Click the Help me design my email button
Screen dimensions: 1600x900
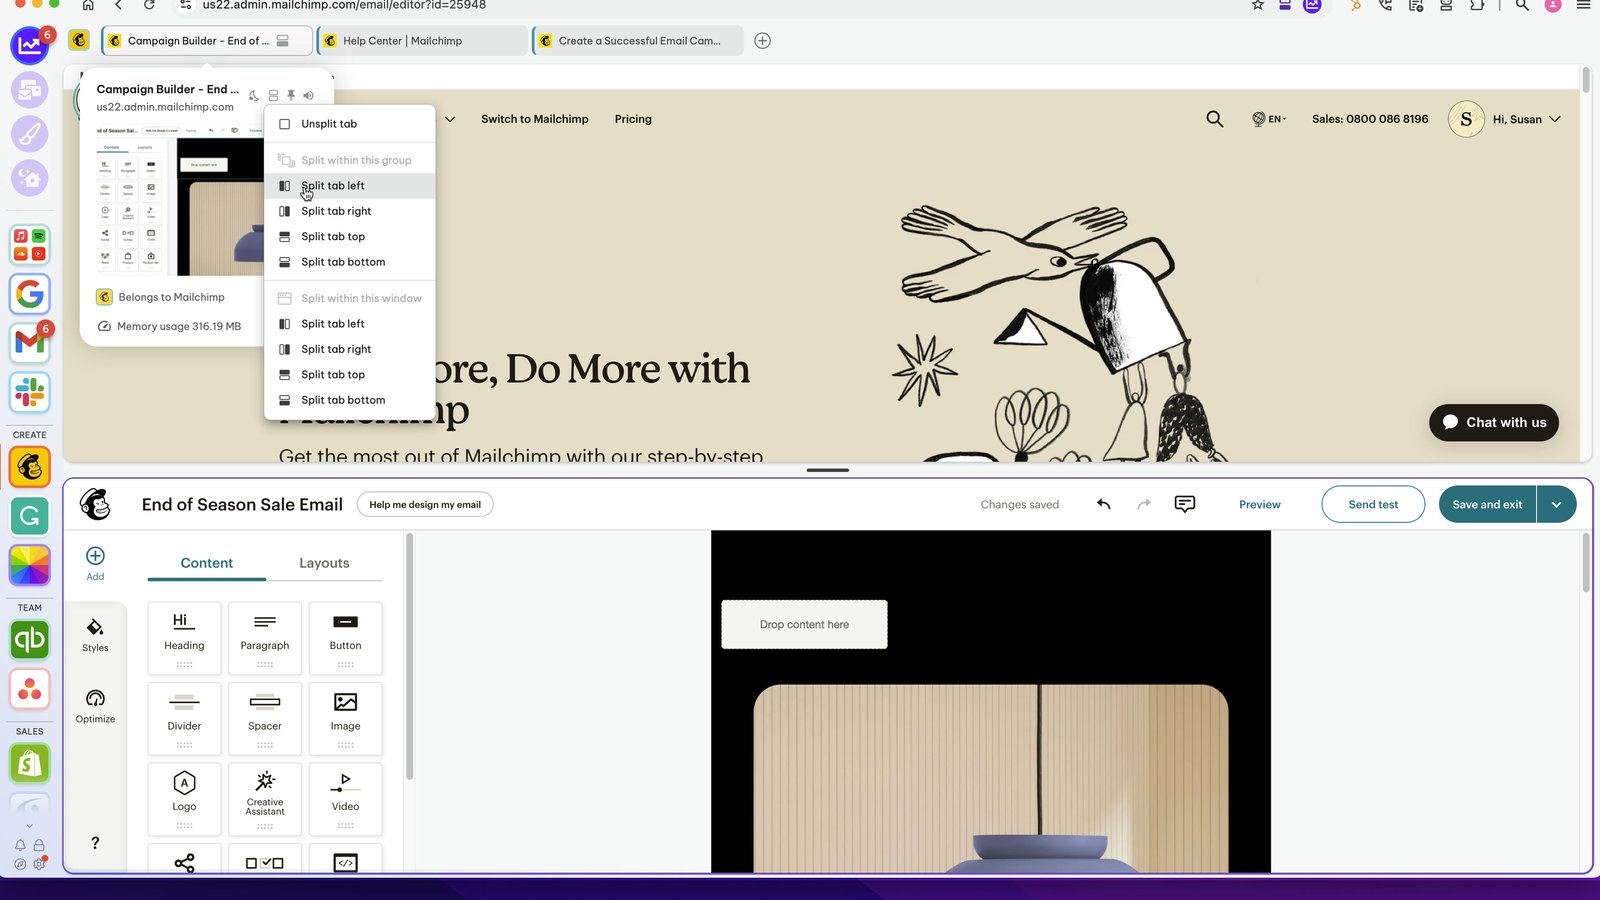click(x=425, y=504)
